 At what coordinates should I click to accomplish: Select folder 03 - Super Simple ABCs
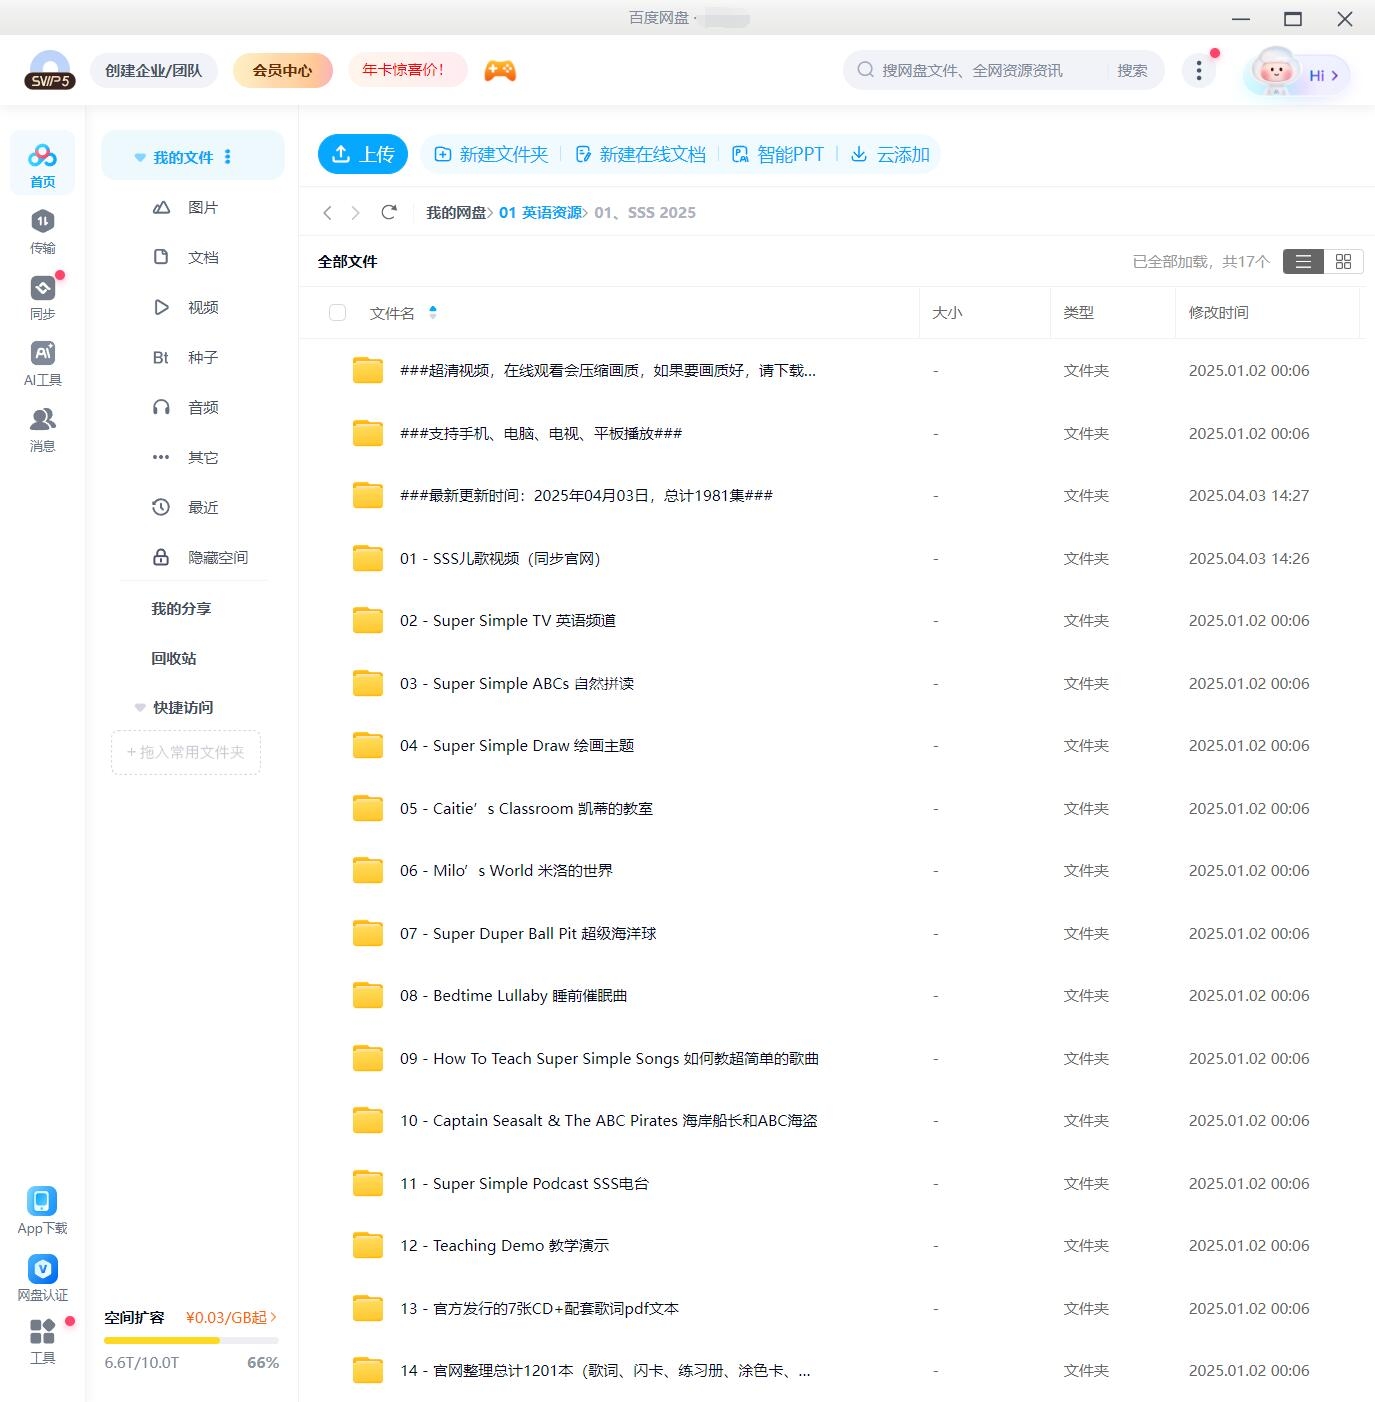click(x=832, y=683)
